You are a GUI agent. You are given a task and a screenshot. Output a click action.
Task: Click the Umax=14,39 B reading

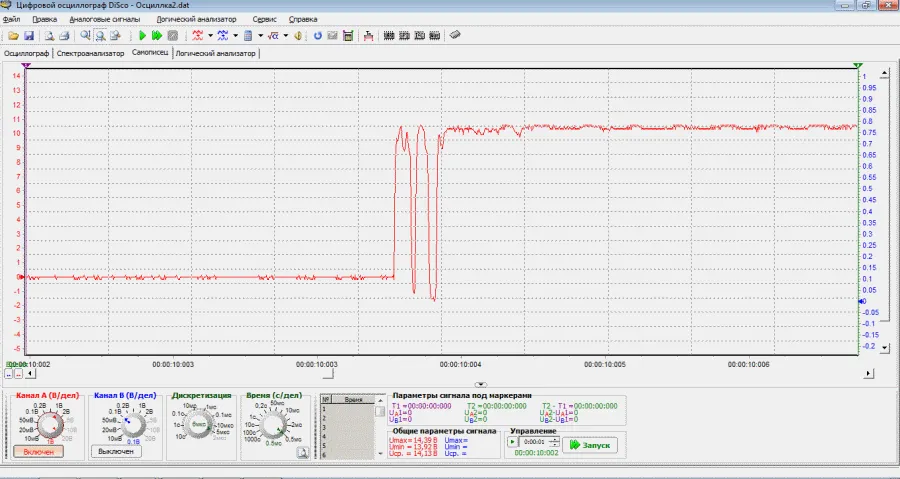[x=413, y=440]
